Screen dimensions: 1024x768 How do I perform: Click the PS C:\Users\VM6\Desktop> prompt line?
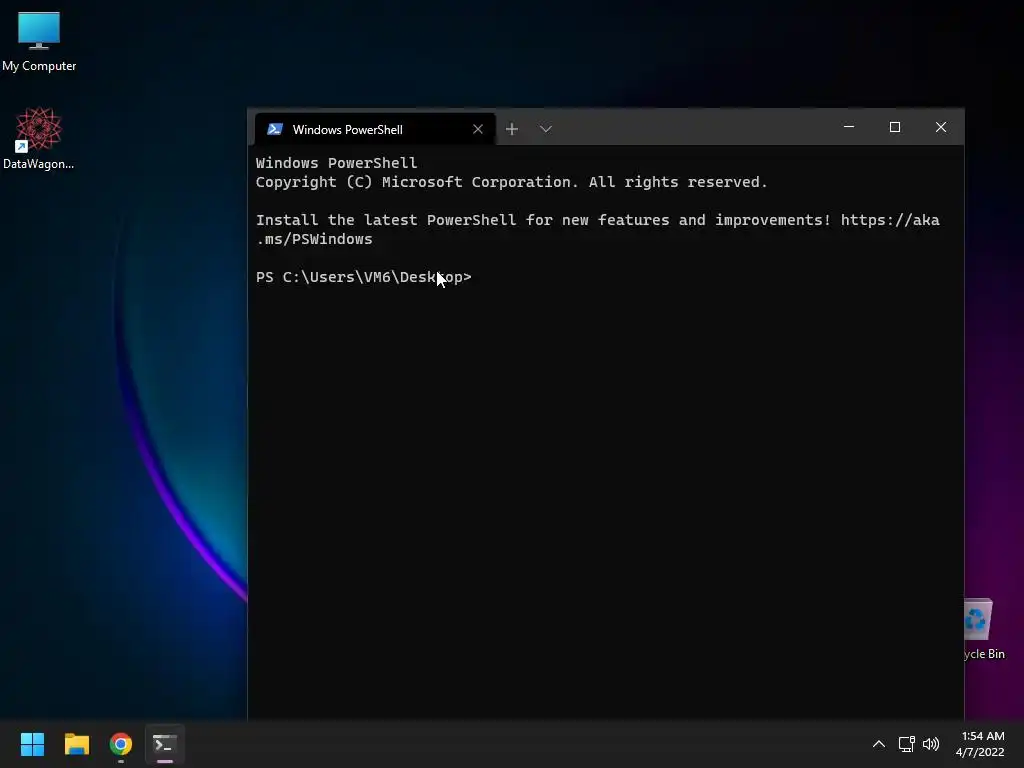point(364,277)
